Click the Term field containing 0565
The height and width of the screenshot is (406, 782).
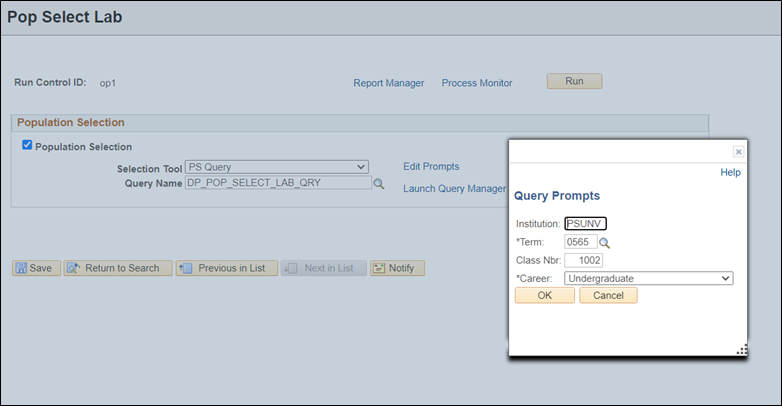581,242
